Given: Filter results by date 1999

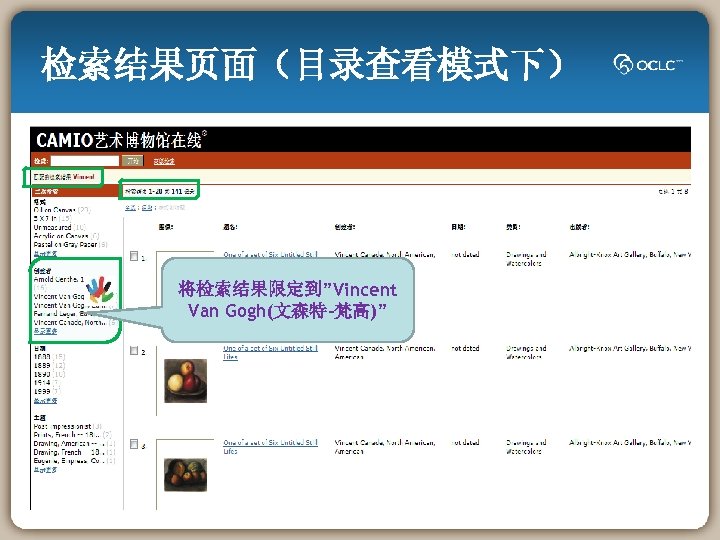Looking at the screenshot, I should pyautogui.click(x=42, y=391).
